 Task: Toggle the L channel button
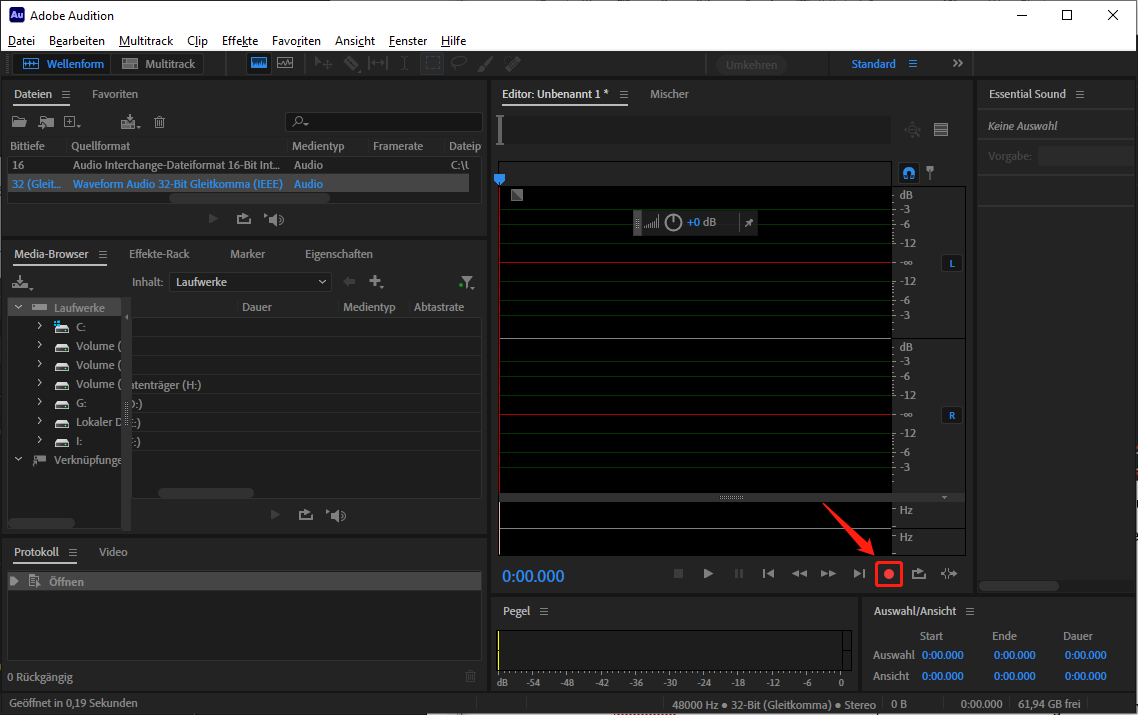951,262
